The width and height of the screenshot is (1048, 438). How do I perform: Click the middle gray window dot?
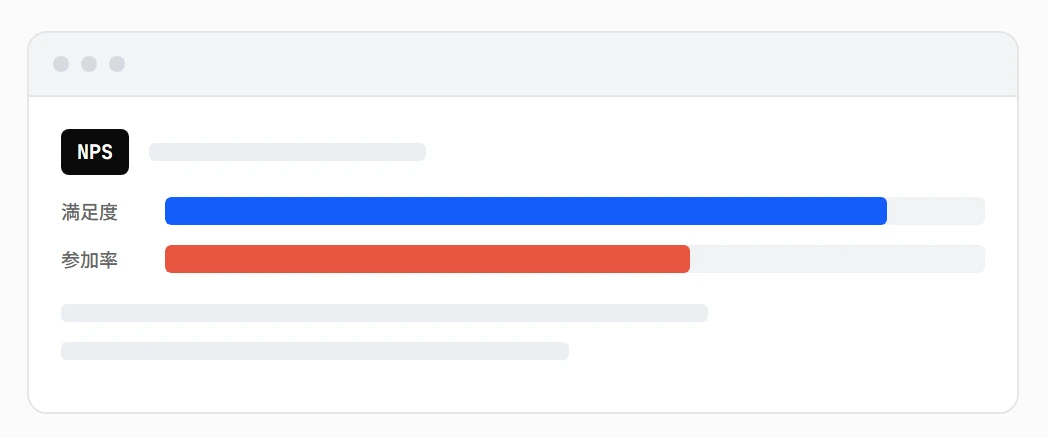tap(89, 64)
